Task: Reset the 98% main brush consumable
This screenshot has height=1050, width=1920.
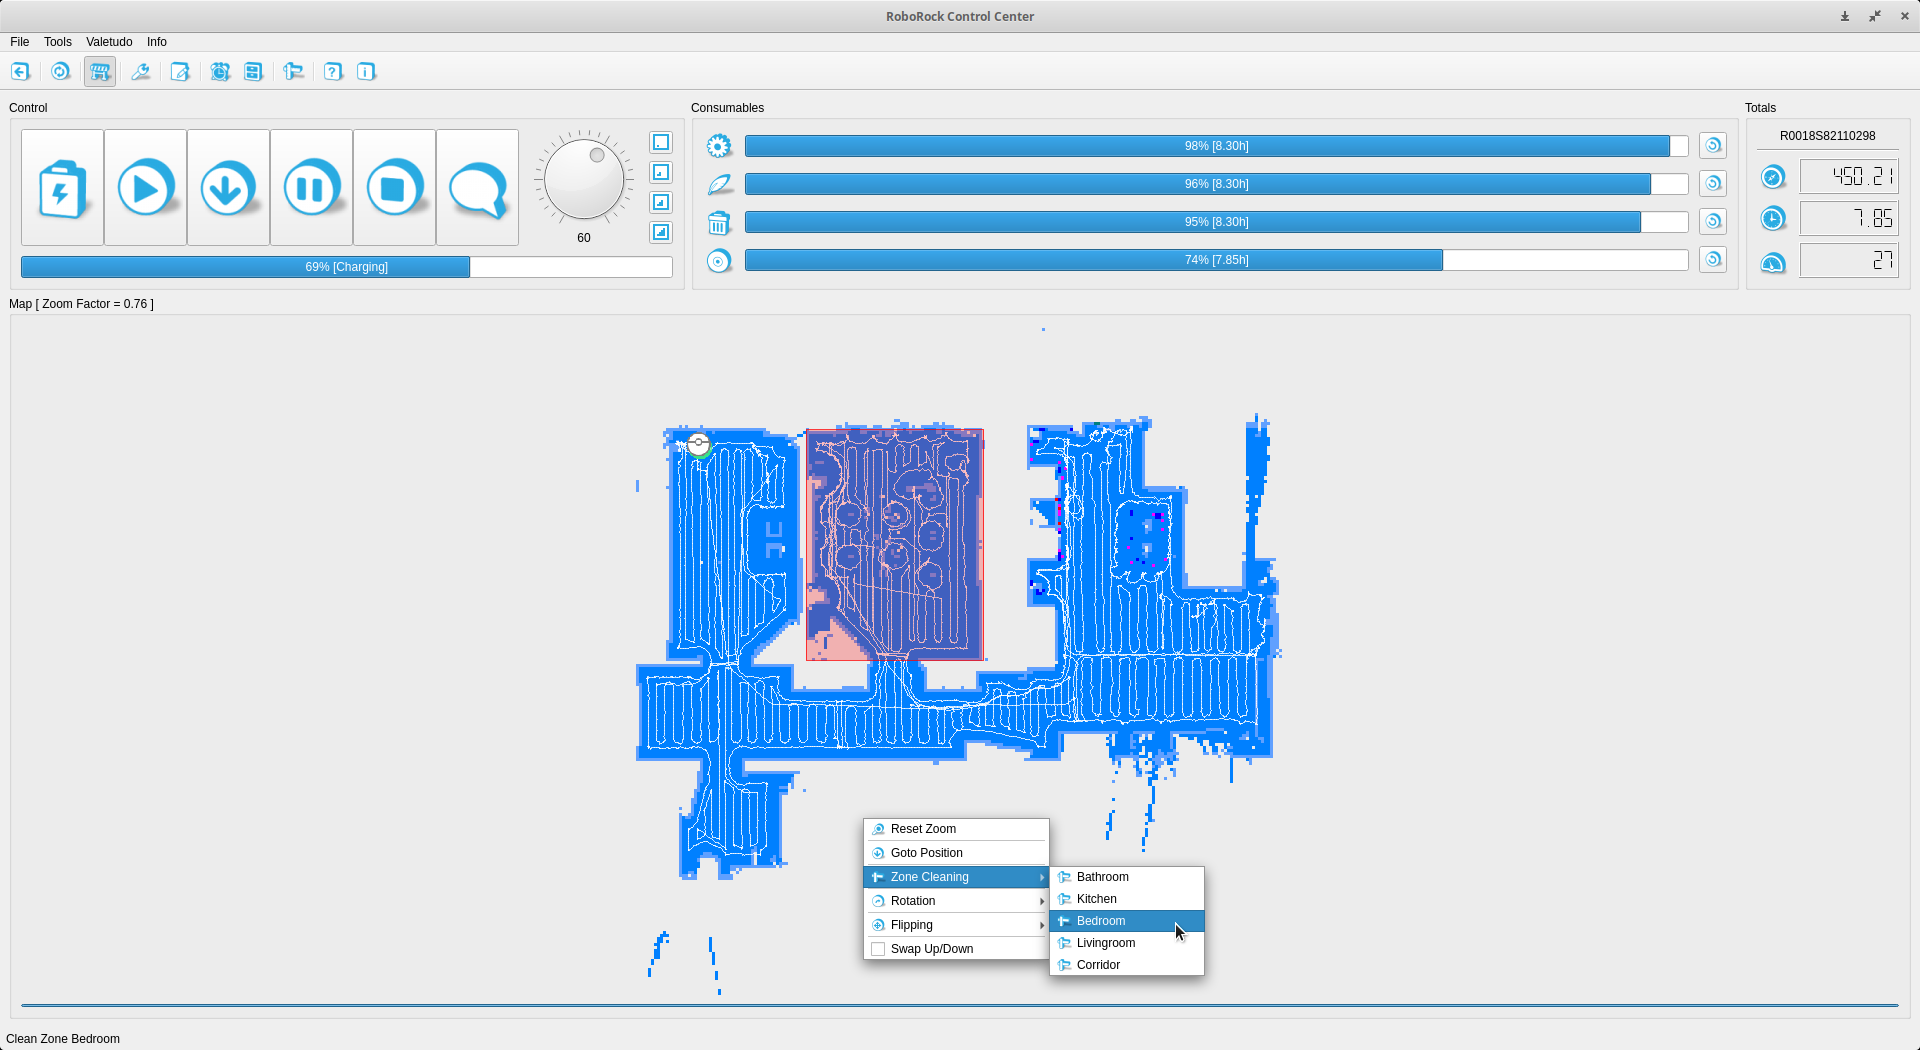Action: click(1713, 145)
